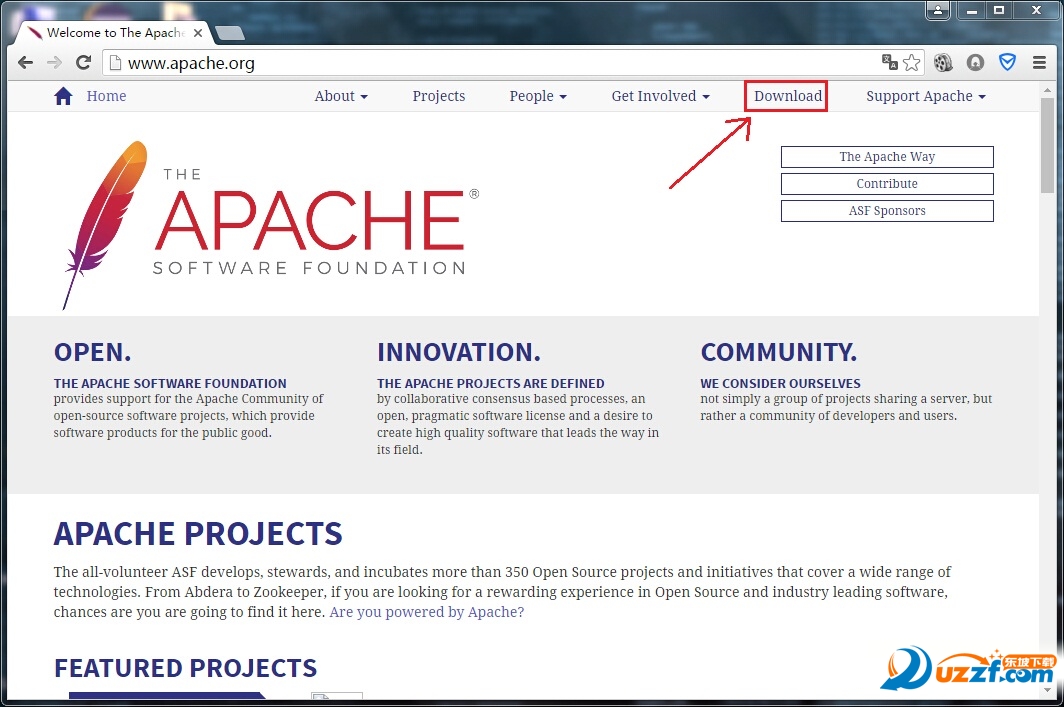Open the translate page icon
1064x707 pixels.
click(x=889, y=61)
